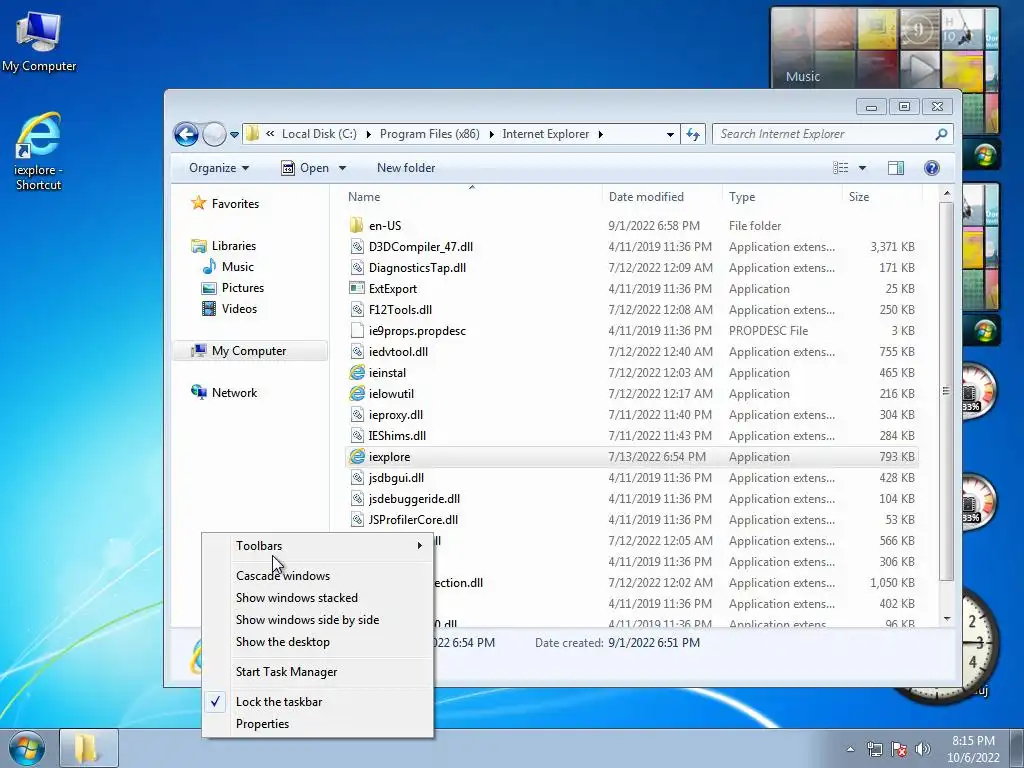1024x768 pixels.
Task: Select the ielowutil application icon
Action: coord(357,394)
